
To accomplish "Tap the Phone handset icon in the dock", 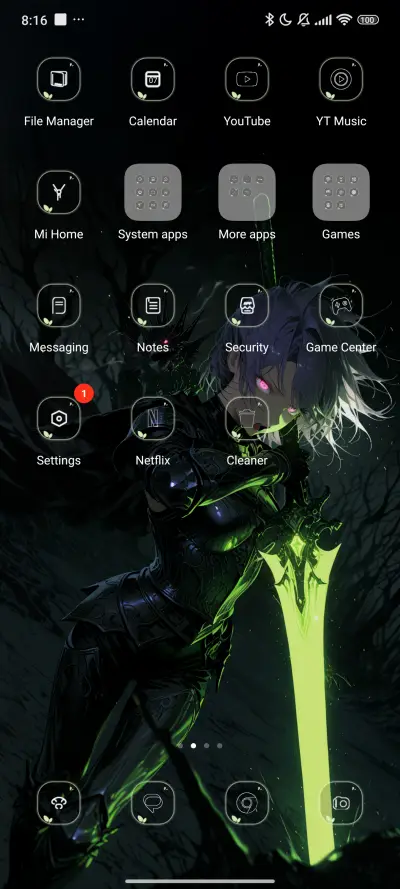I will click(x=59, y=803).
